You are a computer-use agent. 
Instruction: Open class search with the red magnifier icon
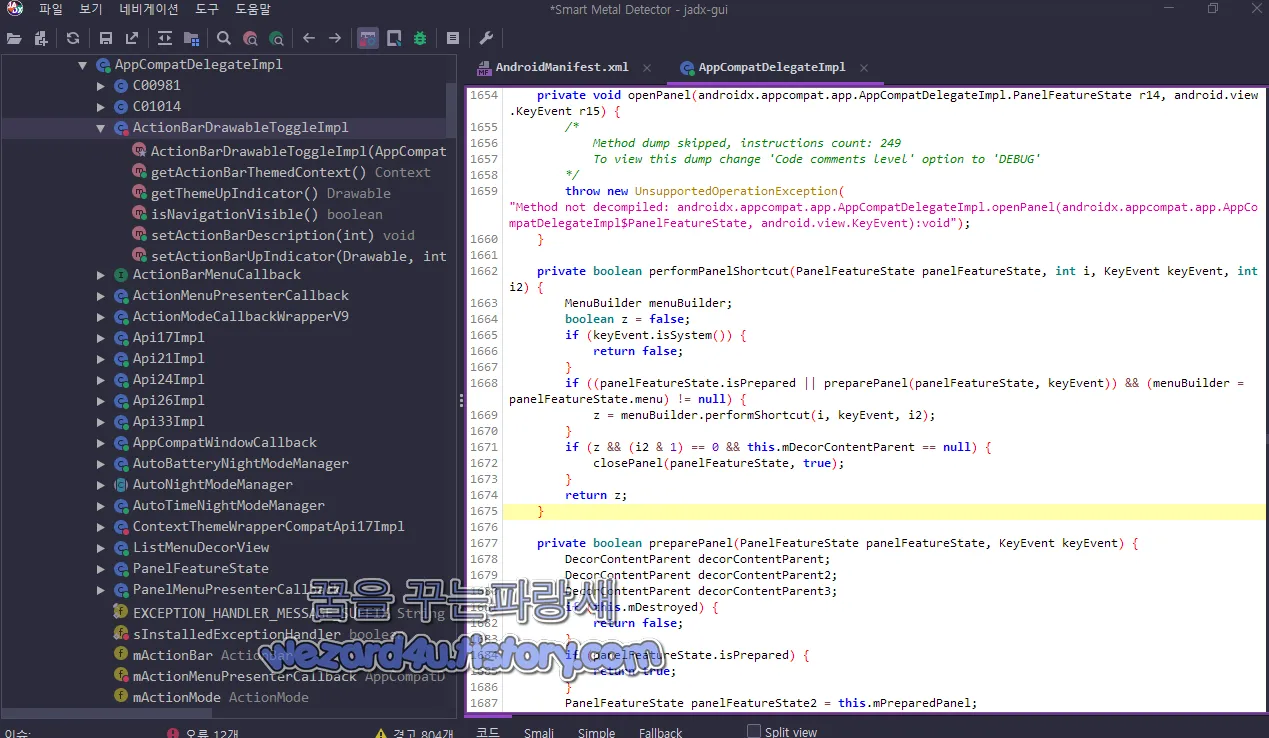pos(250,38)
